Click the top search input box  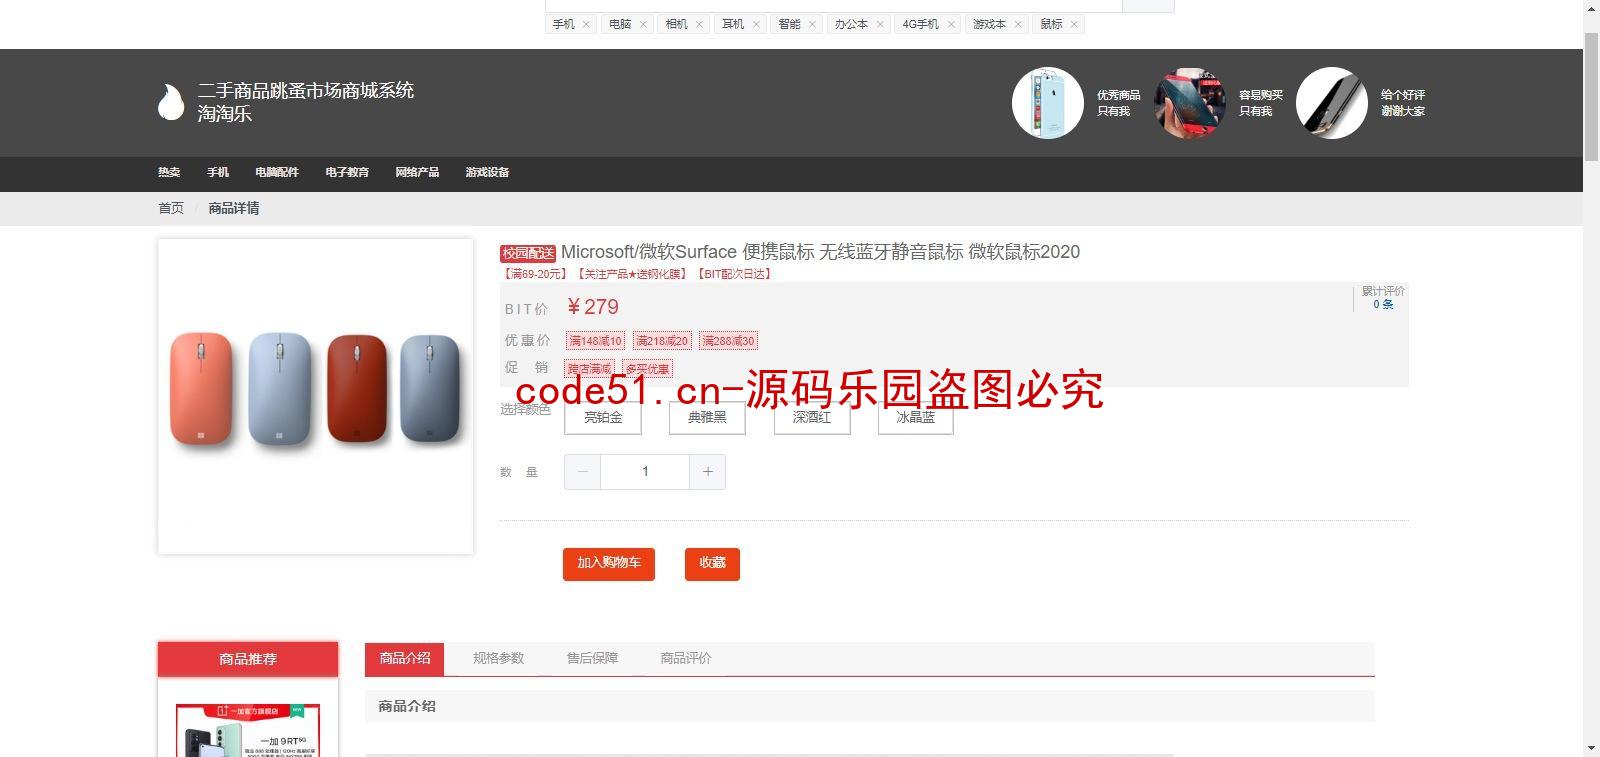833,5
